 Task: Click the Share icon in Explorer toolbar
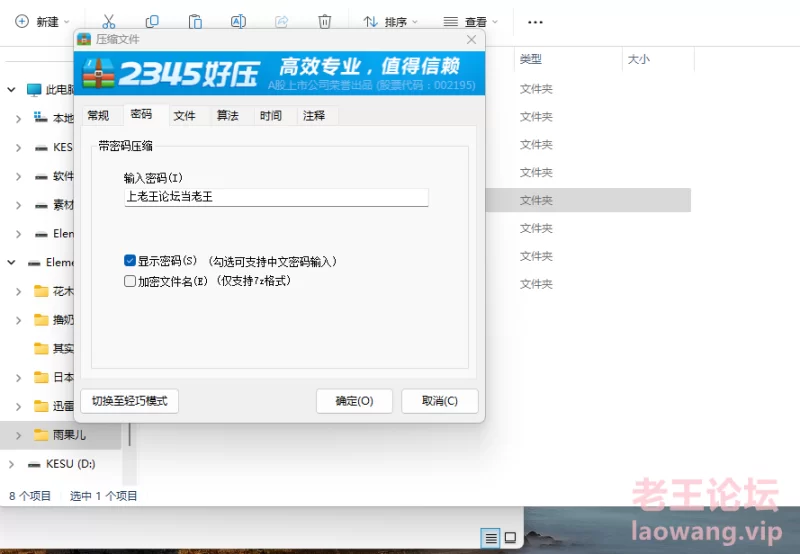point(282,21)
